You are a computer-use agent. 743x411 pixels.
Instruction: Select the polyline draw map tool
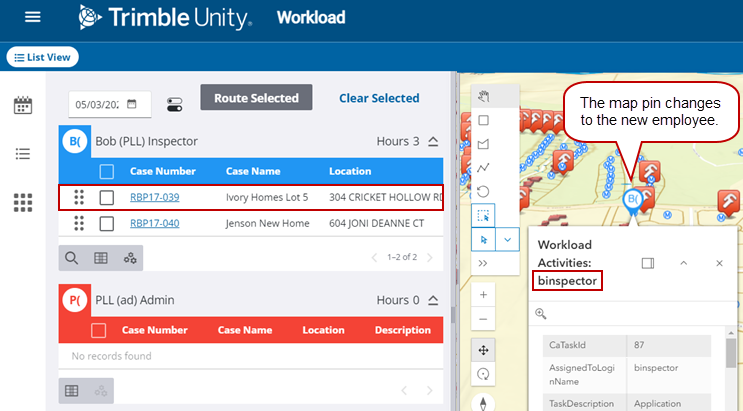(x=483, y=168)
